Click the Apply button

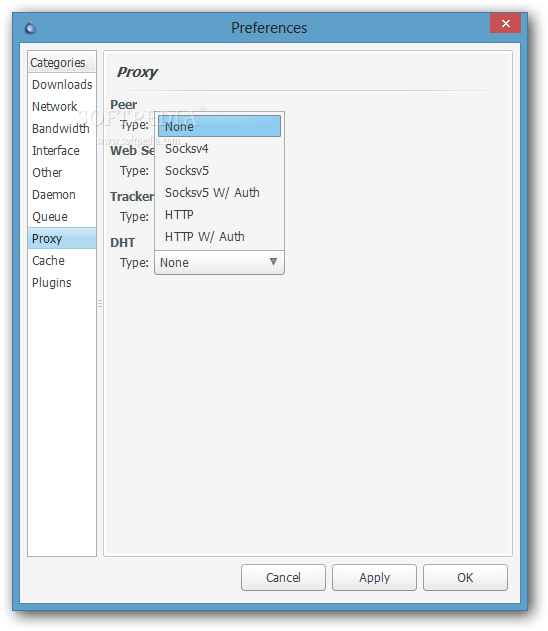point(374,577)
